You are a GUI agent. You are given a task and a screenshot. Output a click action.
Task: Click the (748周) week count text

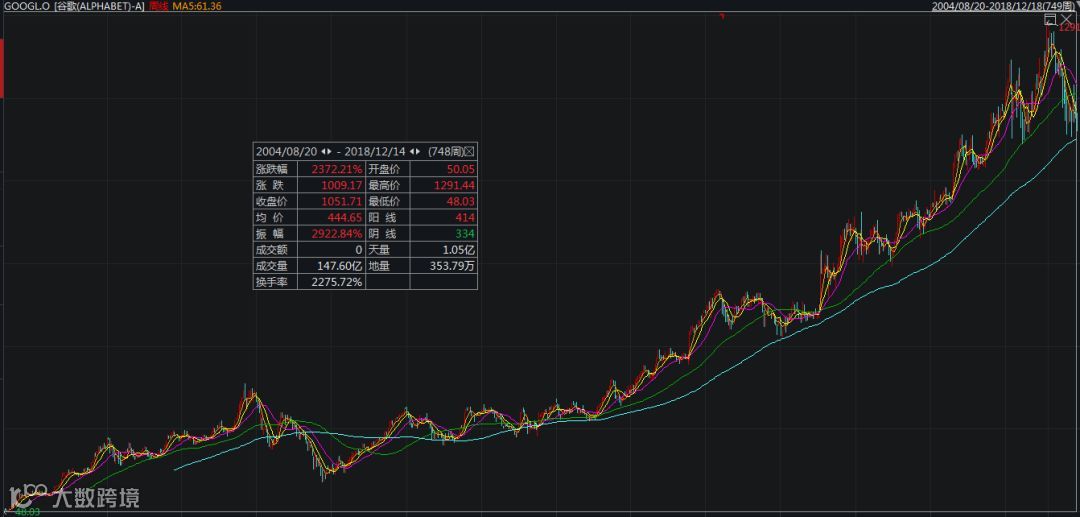click(x=446, y=151)
